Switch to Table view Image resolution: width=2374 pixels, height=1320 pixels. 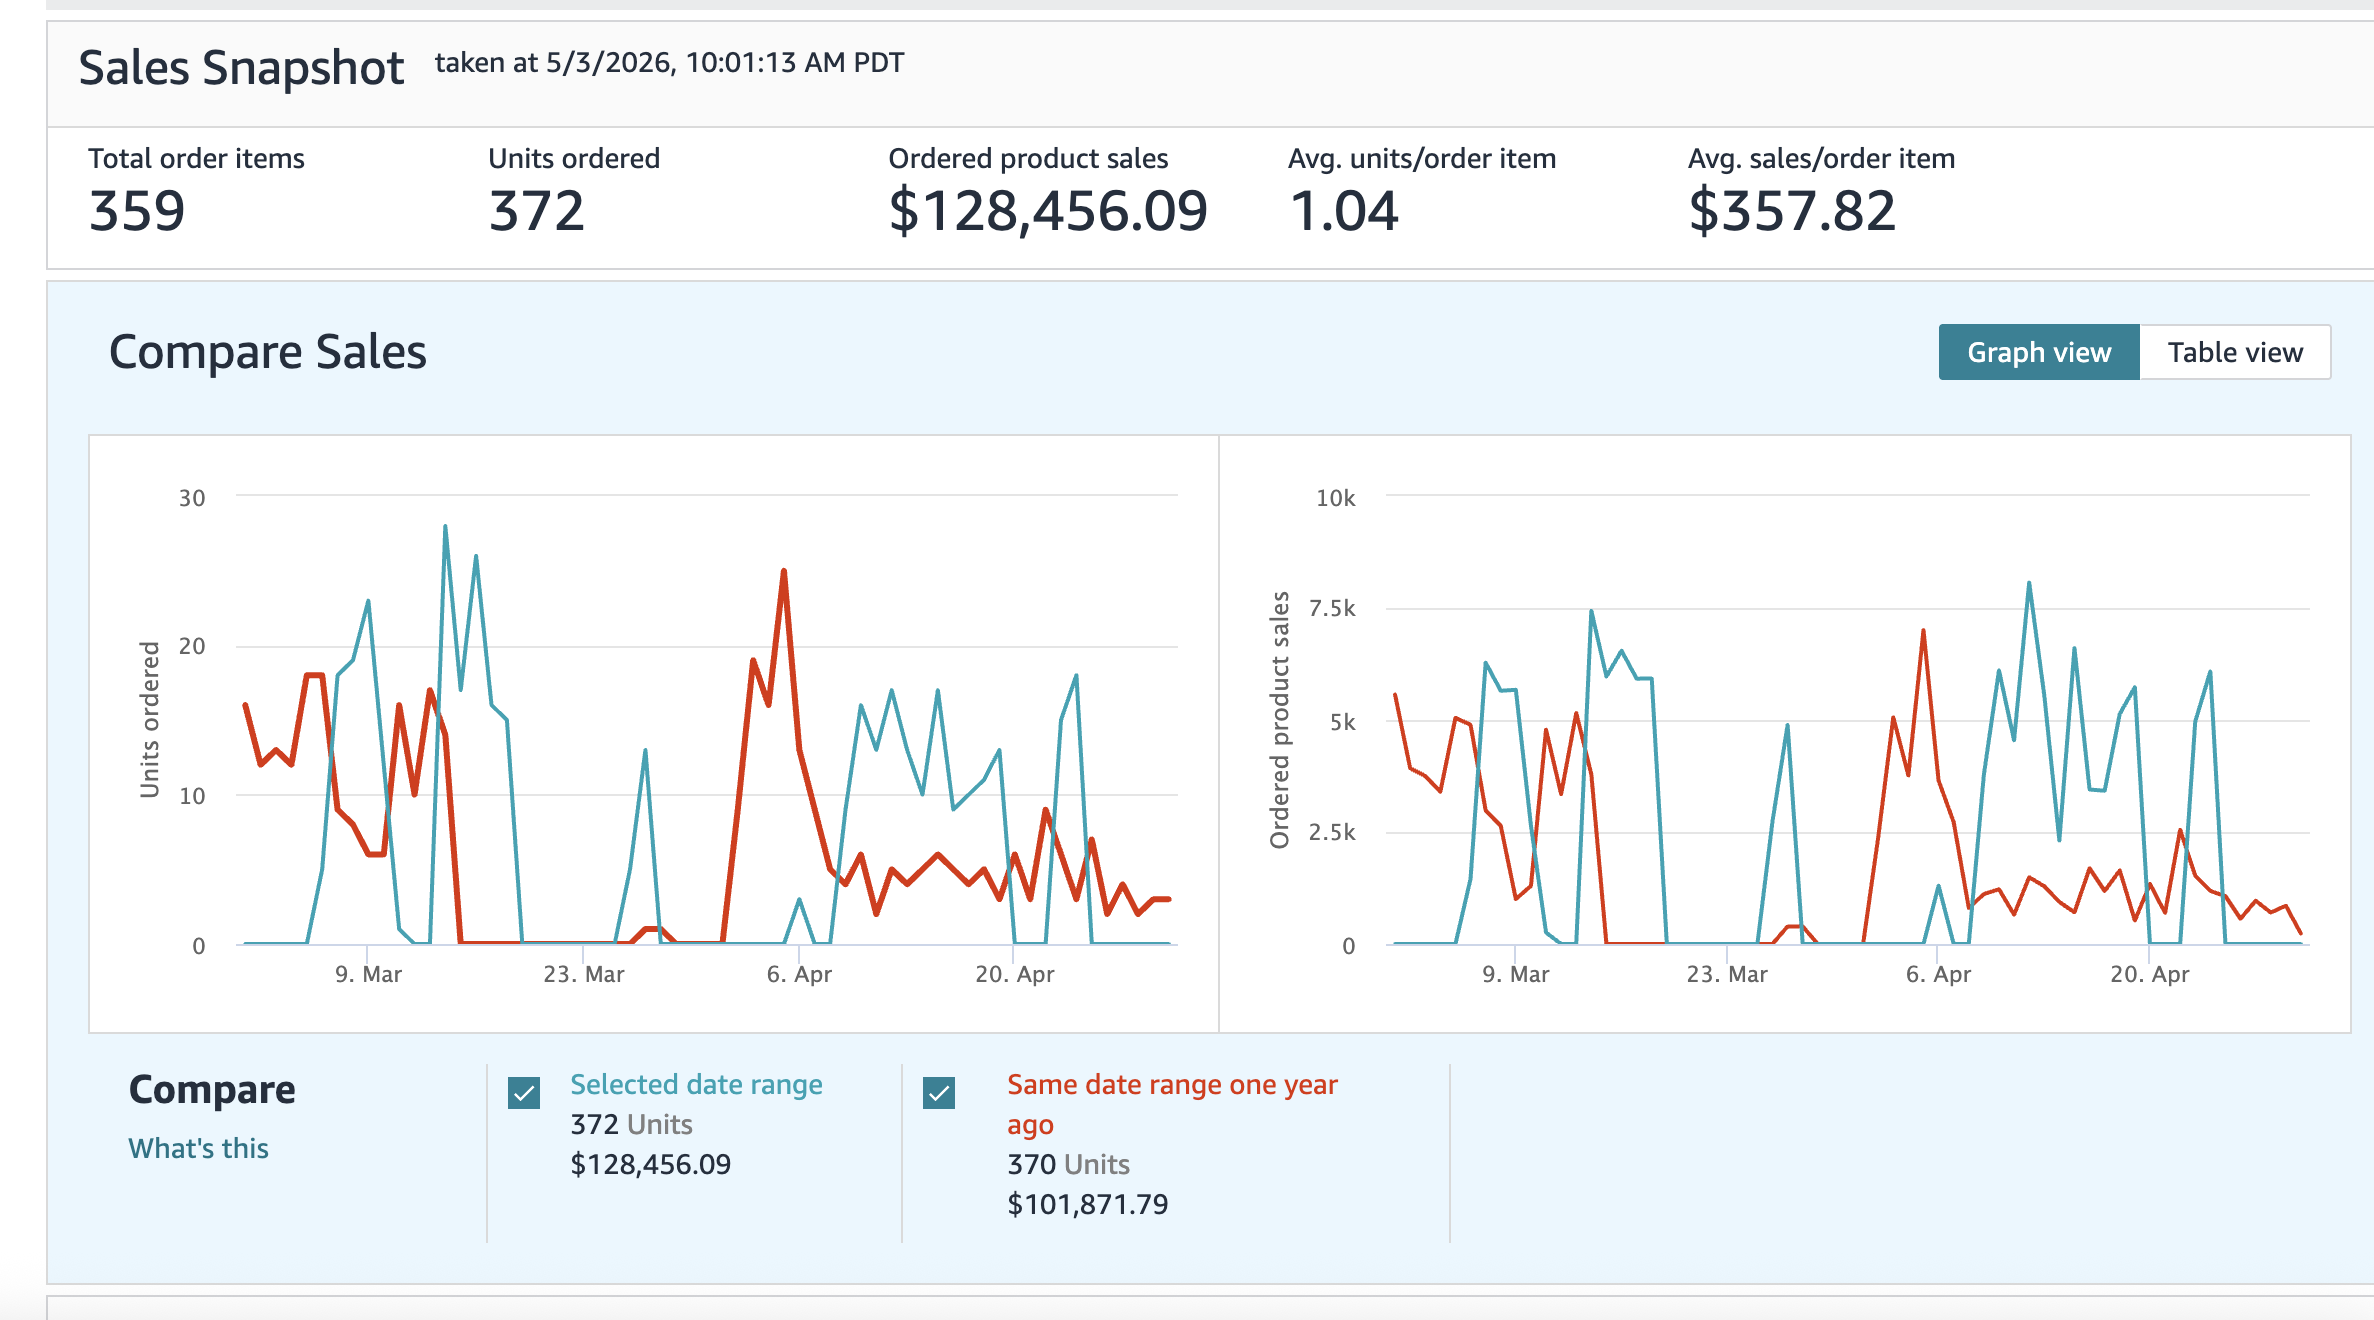[2235, 352]
